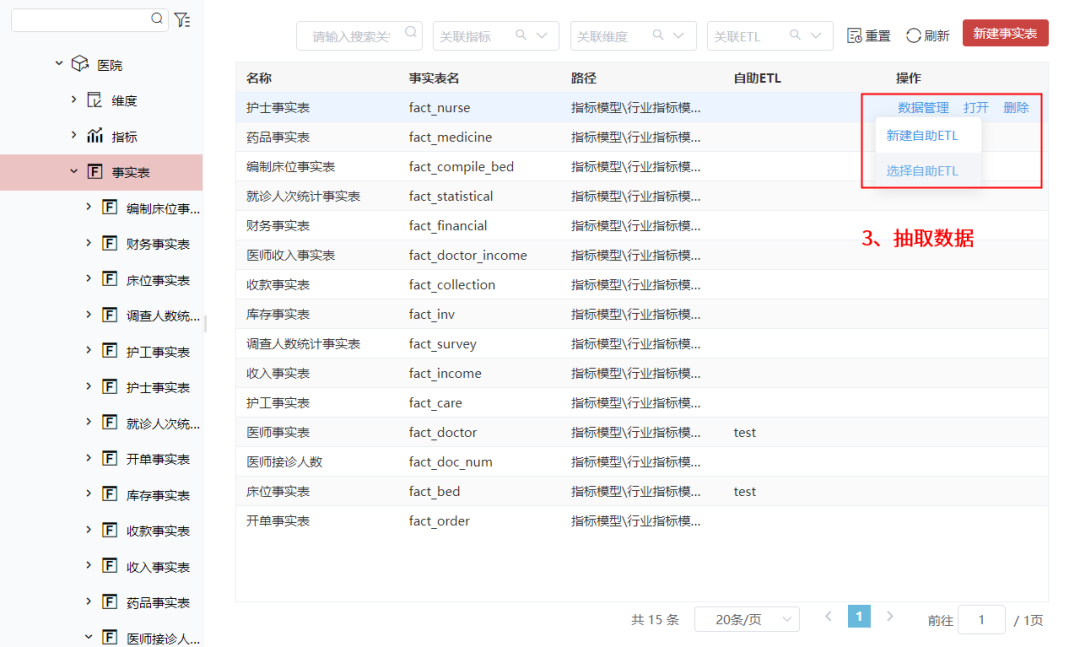Click the fact_doctor_income cell

pos(468,256)
